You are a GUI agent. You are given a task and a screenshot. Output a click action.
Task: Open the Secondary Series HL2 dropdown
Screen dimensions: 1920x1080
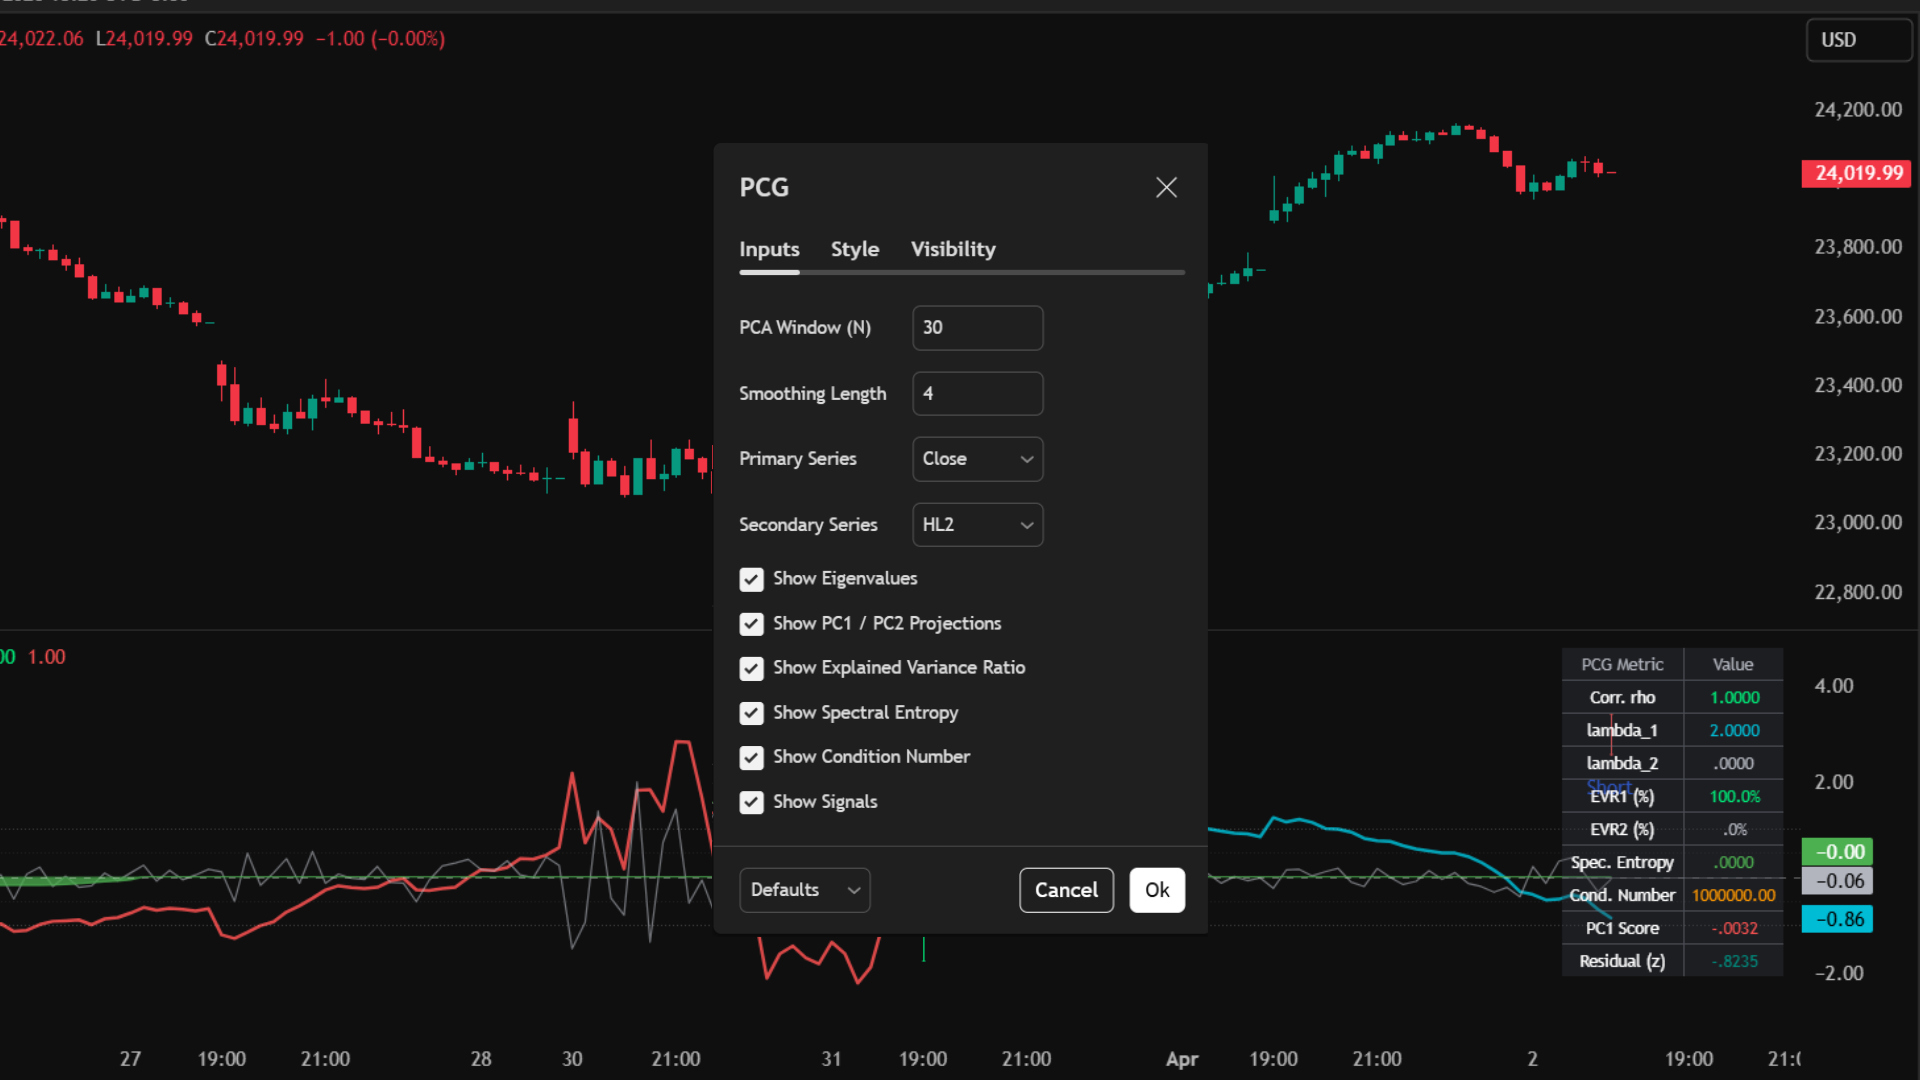(x=977, y=524)
